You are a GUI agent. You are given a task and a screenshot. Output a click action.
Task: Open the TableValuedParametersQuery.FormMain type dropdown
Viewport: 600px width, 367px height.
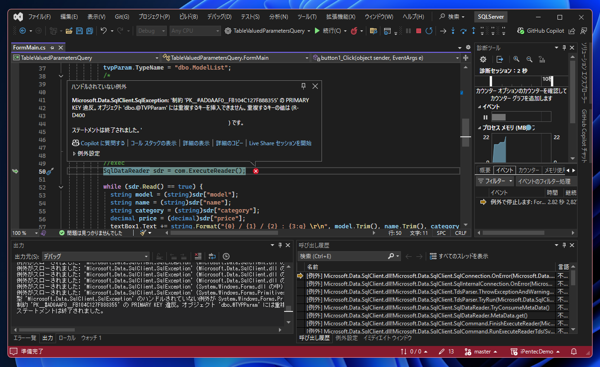236,58
